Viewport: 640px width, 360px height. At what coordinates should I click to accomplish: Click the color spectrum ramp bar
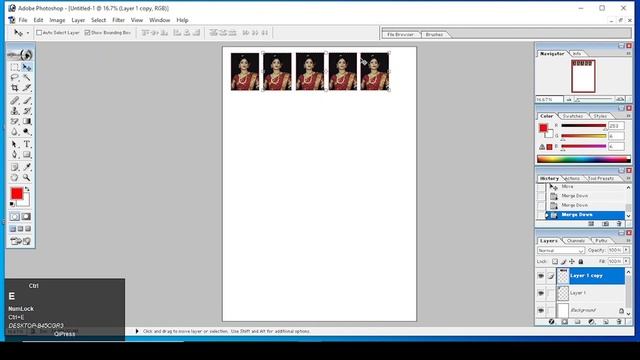pos(584,159)
